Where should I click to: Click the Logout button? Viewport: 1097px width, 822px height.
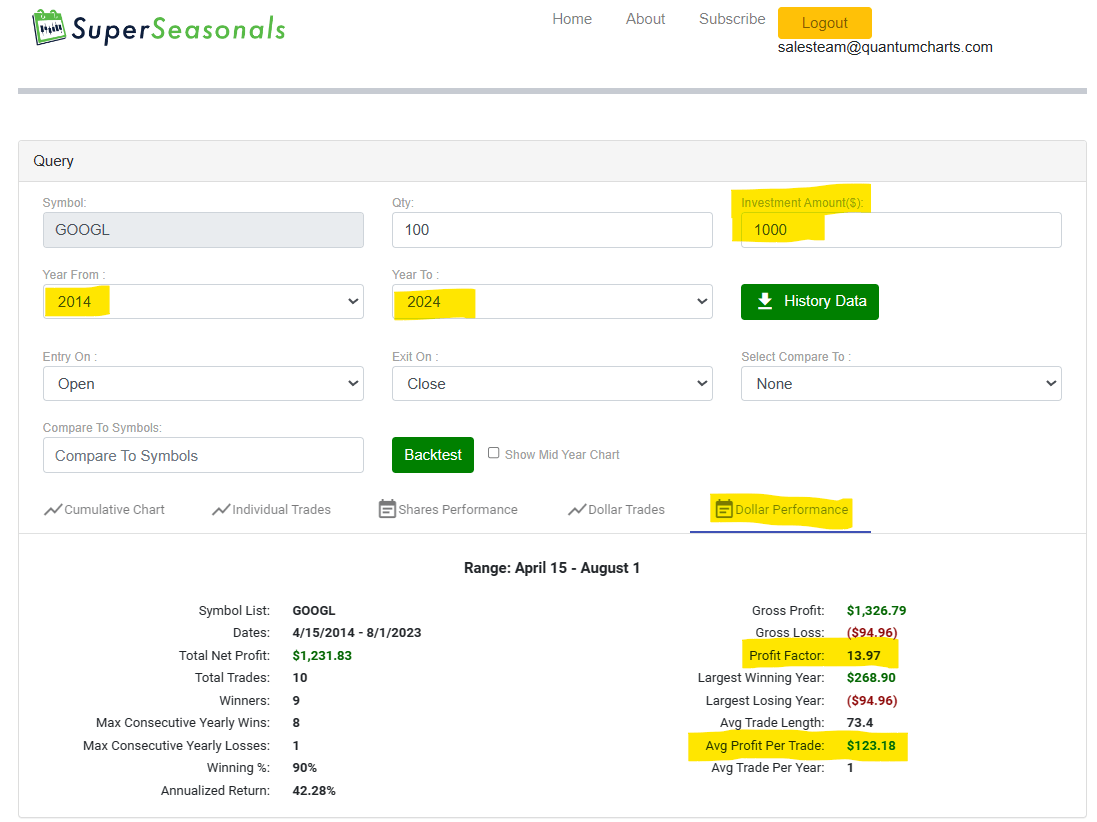click(825, 22)
